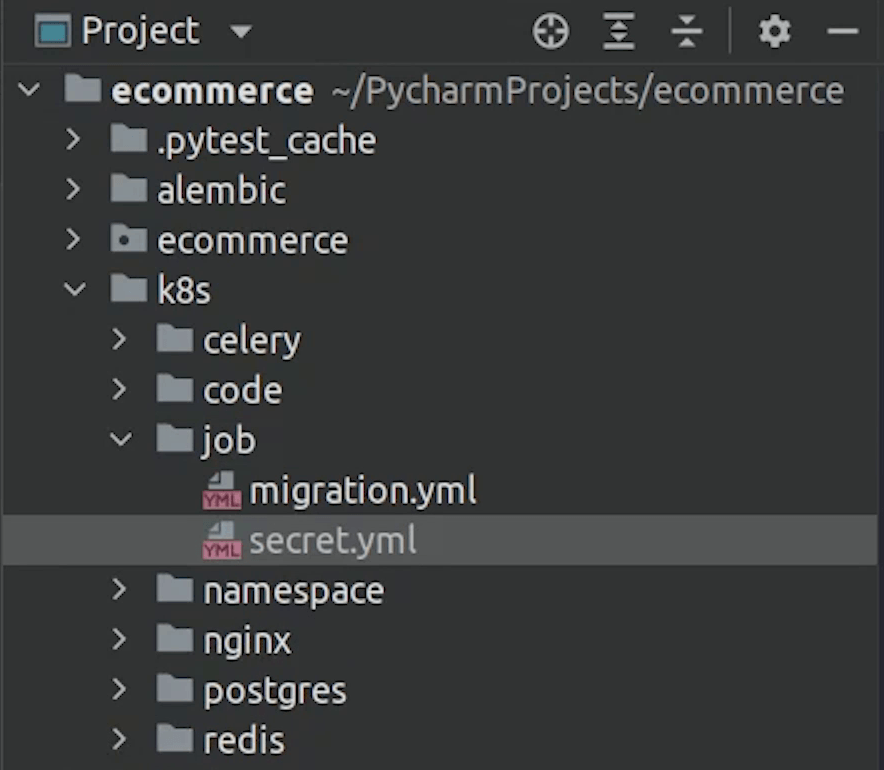Select the migration.yml file
Viewport: 884px width, 770px height.
tap(362, 491)
